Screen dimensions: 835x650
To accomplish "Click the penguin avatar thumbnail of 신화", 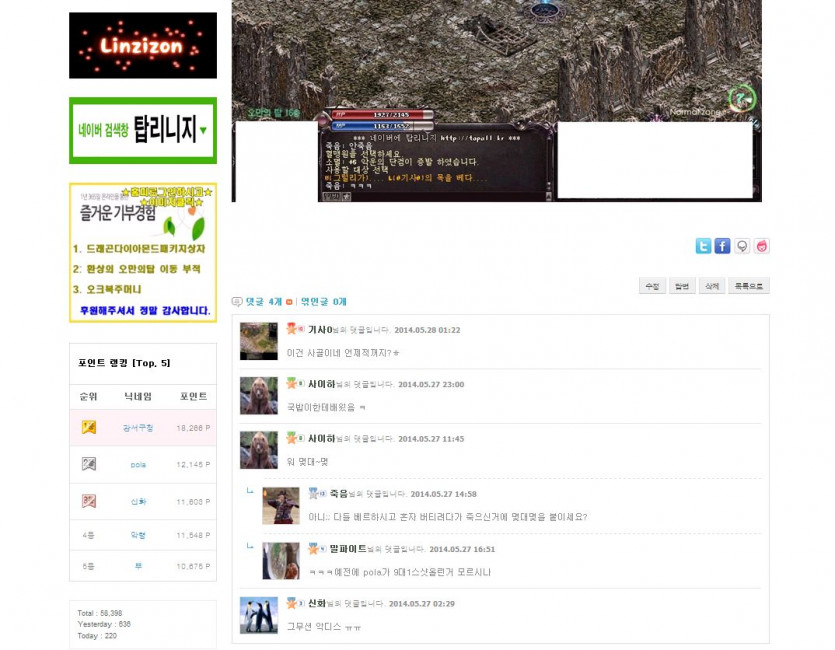I will (x=259, y=615).
